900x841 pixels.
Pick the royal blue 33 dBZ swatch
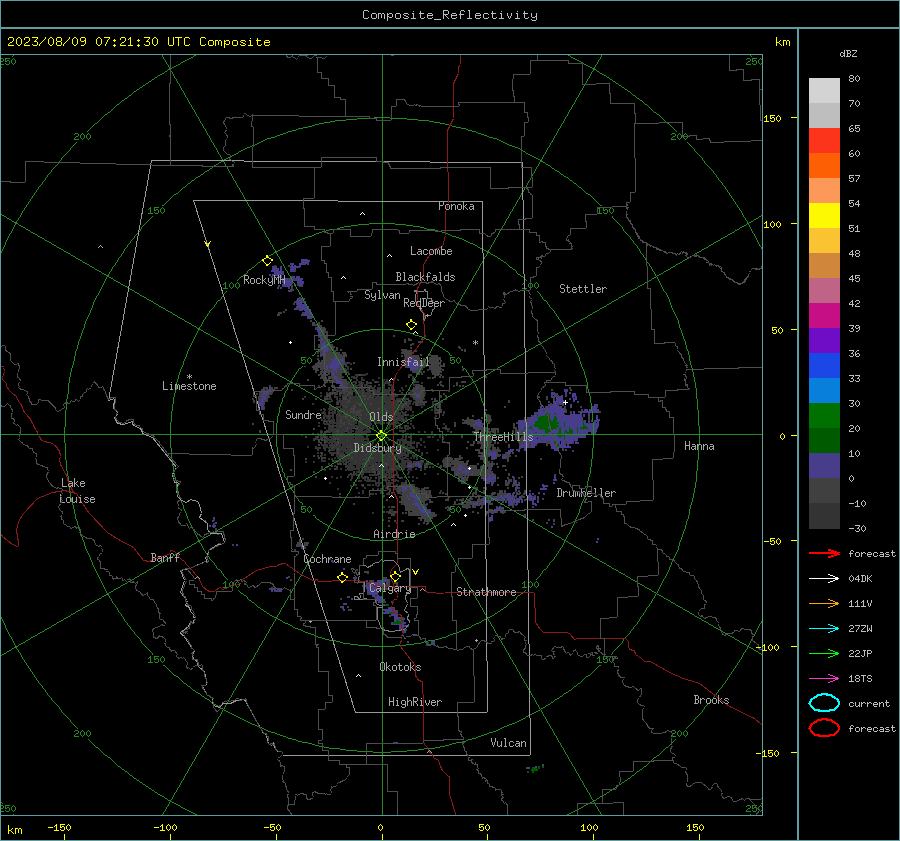[824, 365]
